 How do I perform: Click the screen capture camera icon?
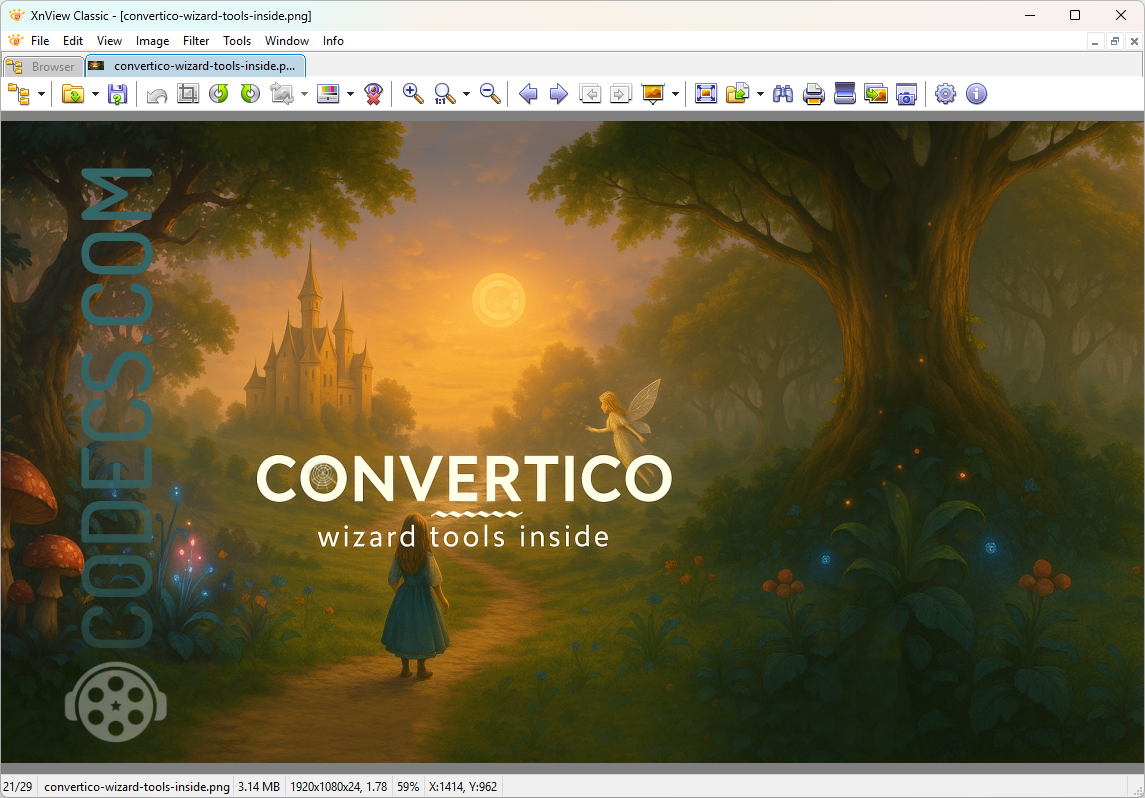(x=906, y=94)
